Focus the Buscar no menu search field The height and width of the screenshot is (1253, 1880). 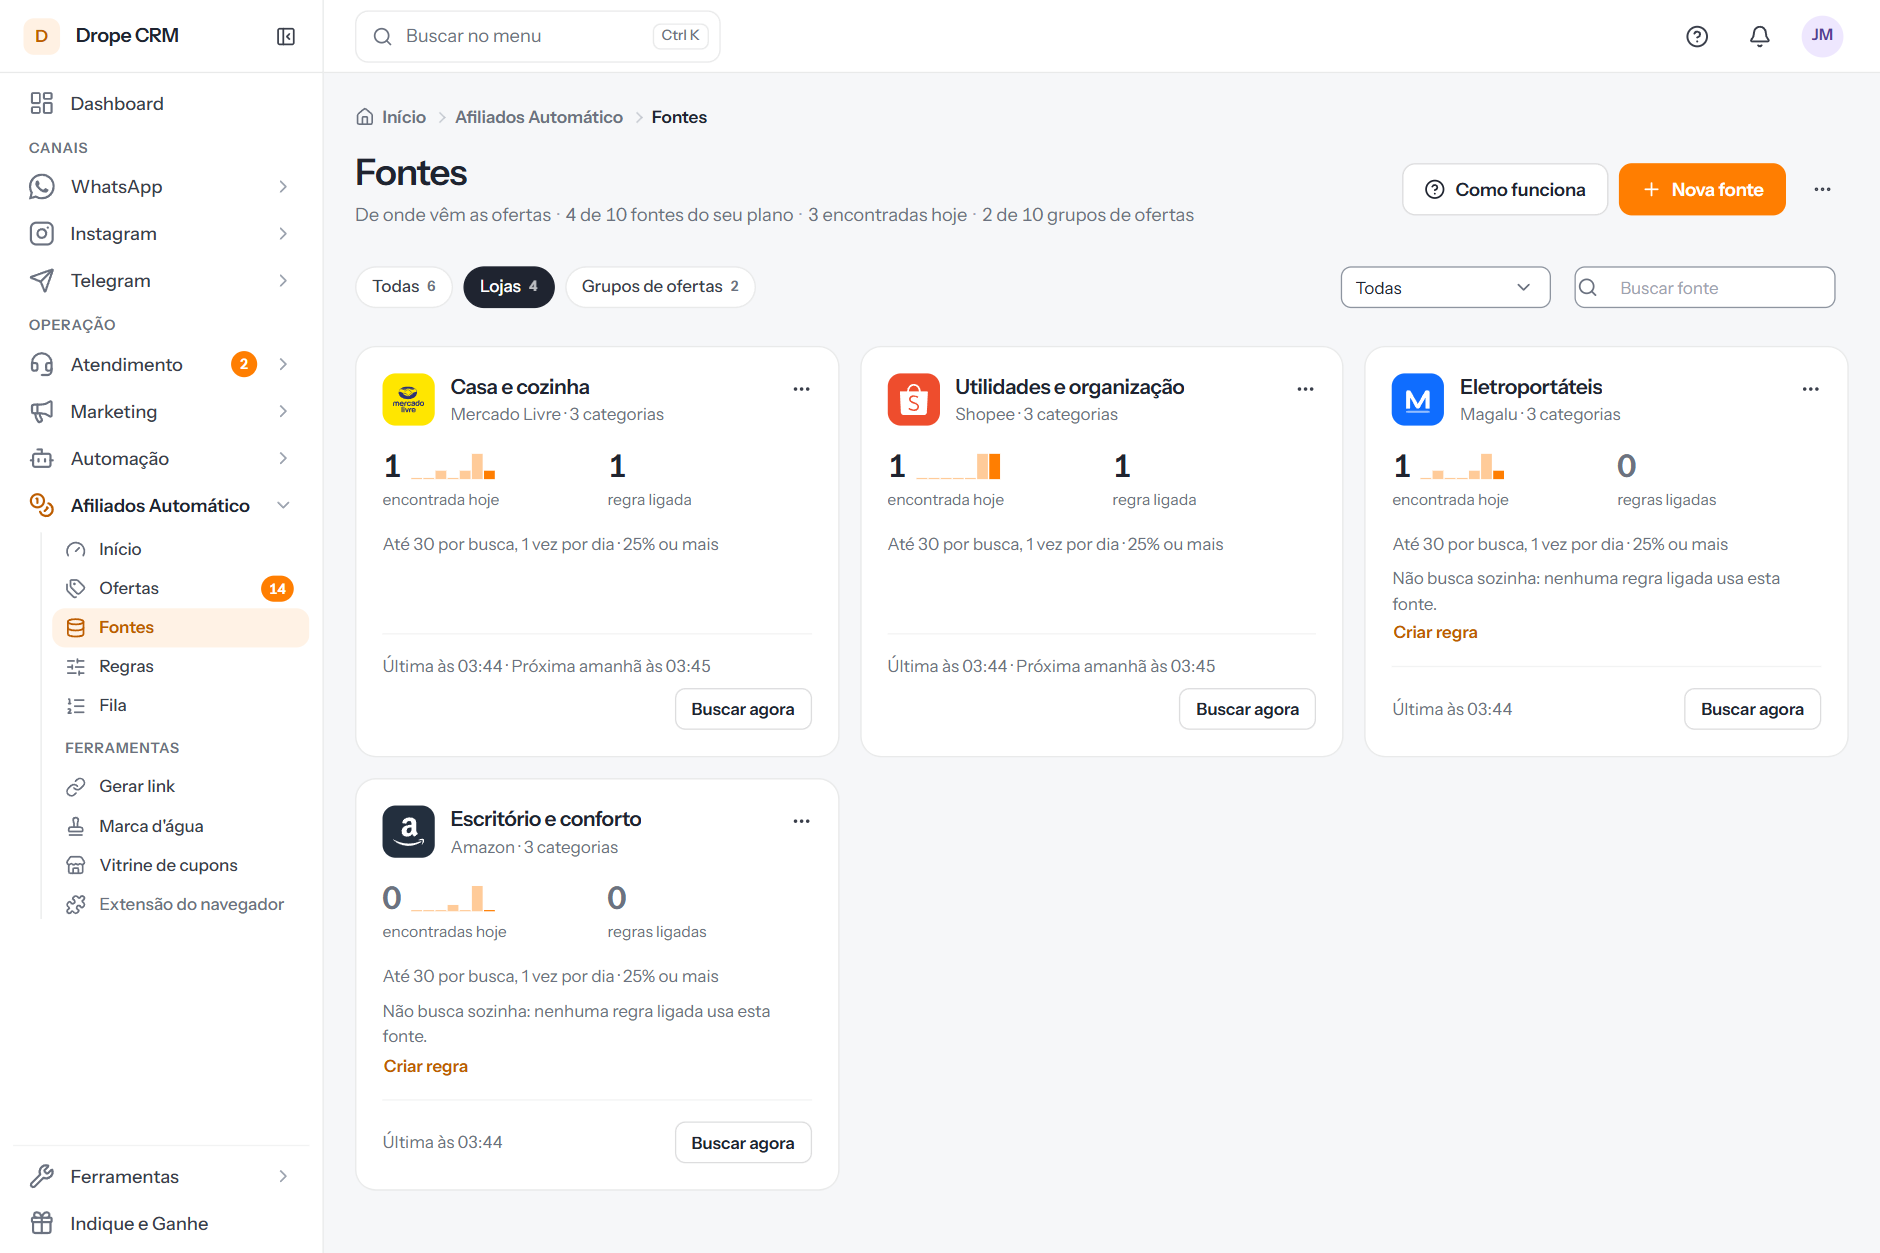tap(538, 36)
